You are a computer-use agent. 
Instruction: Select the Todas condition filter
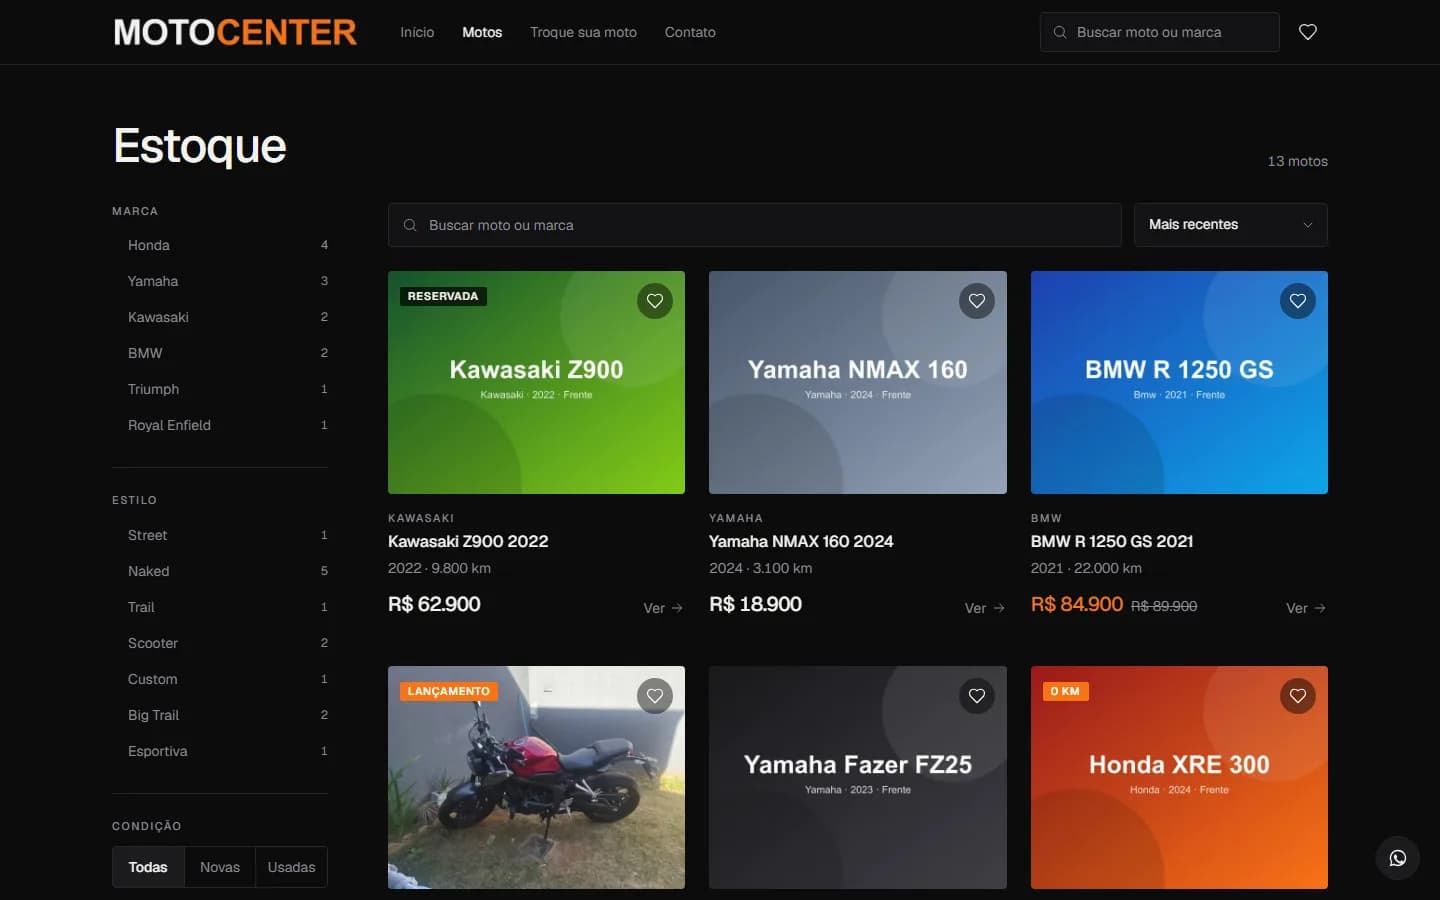click(148, 867)
